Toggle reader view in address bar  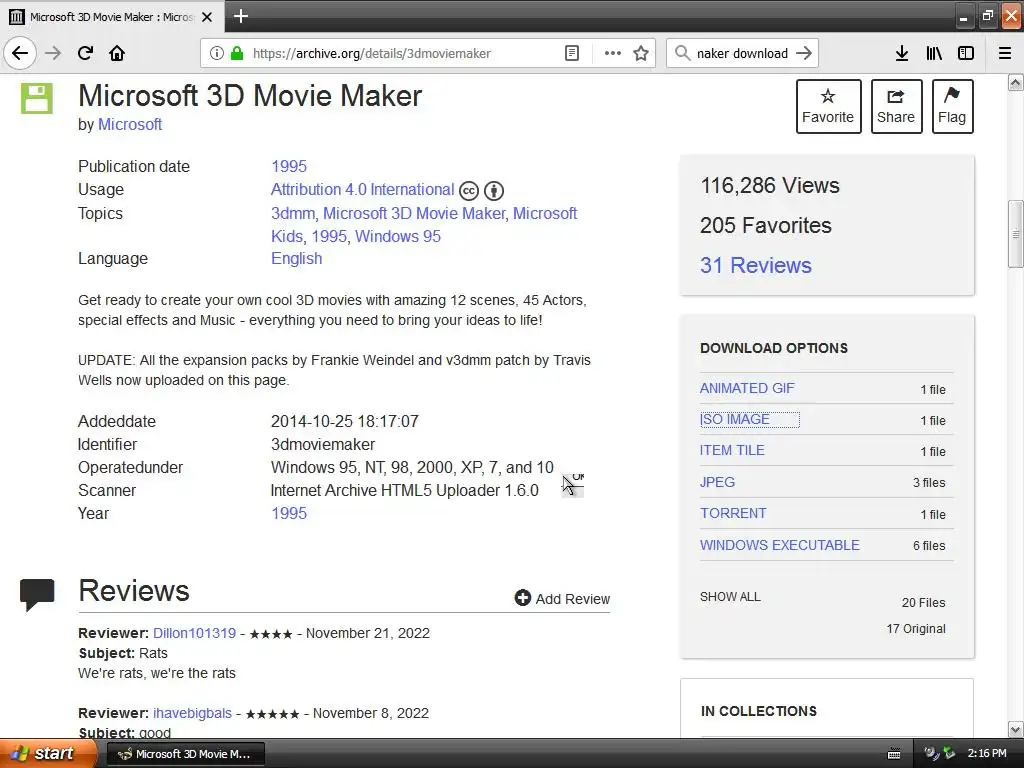tap(571, 53)
